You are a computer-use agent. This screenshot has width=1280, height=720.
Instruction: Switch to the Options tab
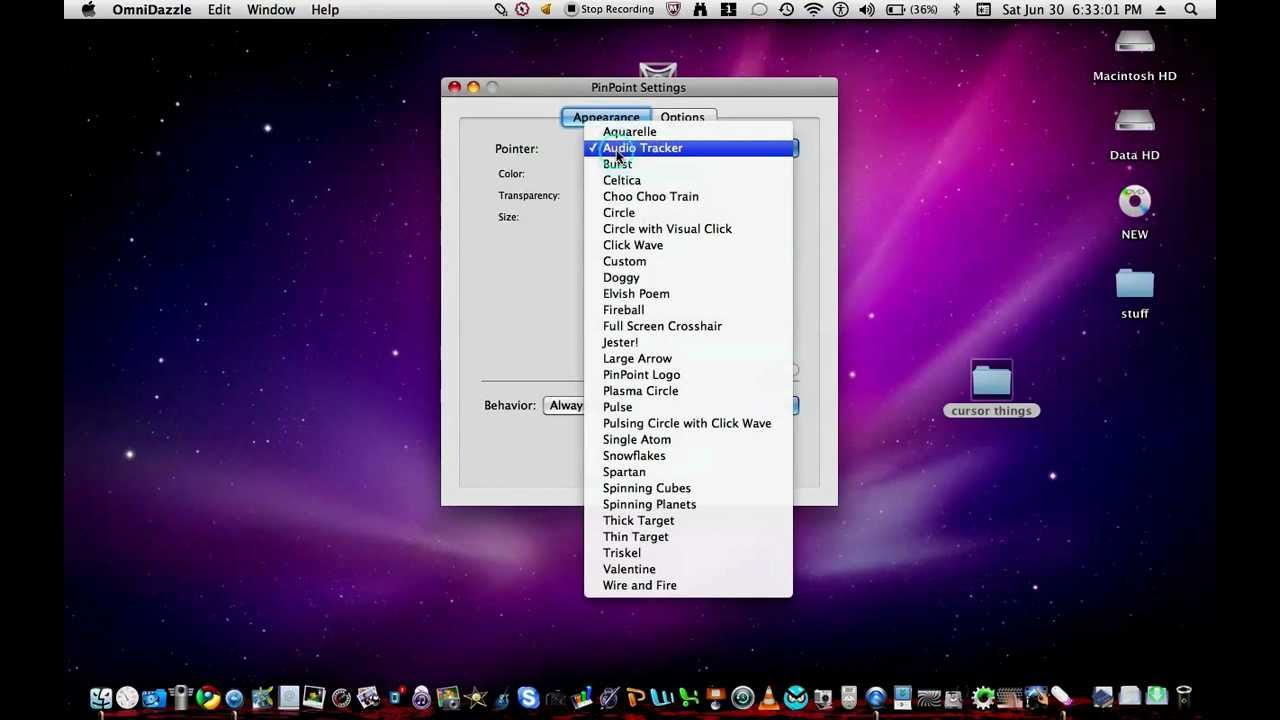[682, 117]
